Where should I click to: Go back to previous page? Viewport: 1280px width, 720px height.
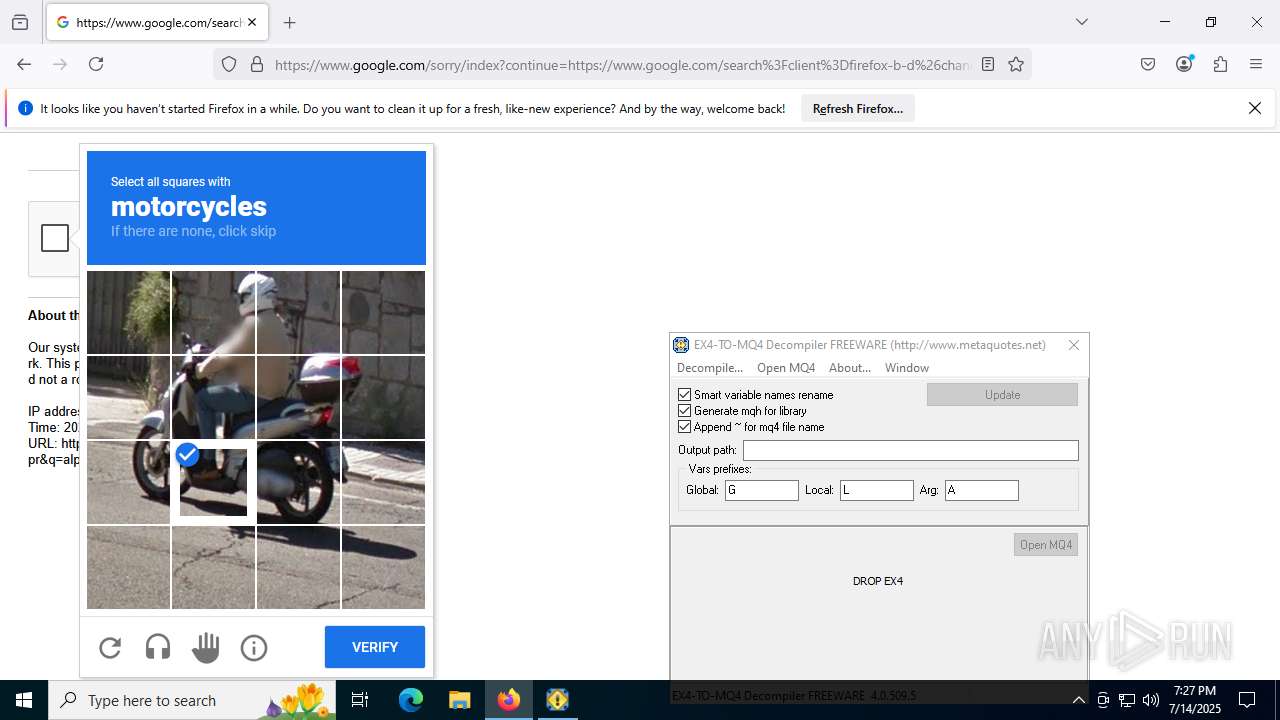[24, 64]
